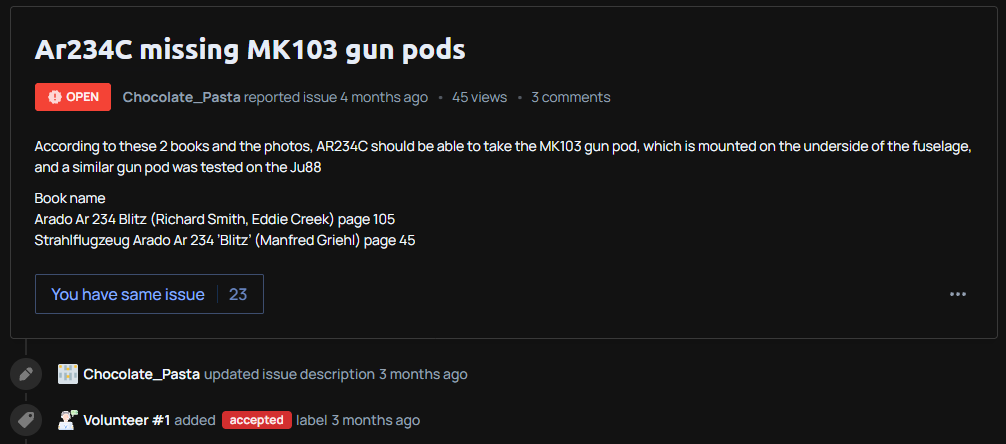
Task: Click 'label 3 months ago' timestamp
Action: point(358,420)
